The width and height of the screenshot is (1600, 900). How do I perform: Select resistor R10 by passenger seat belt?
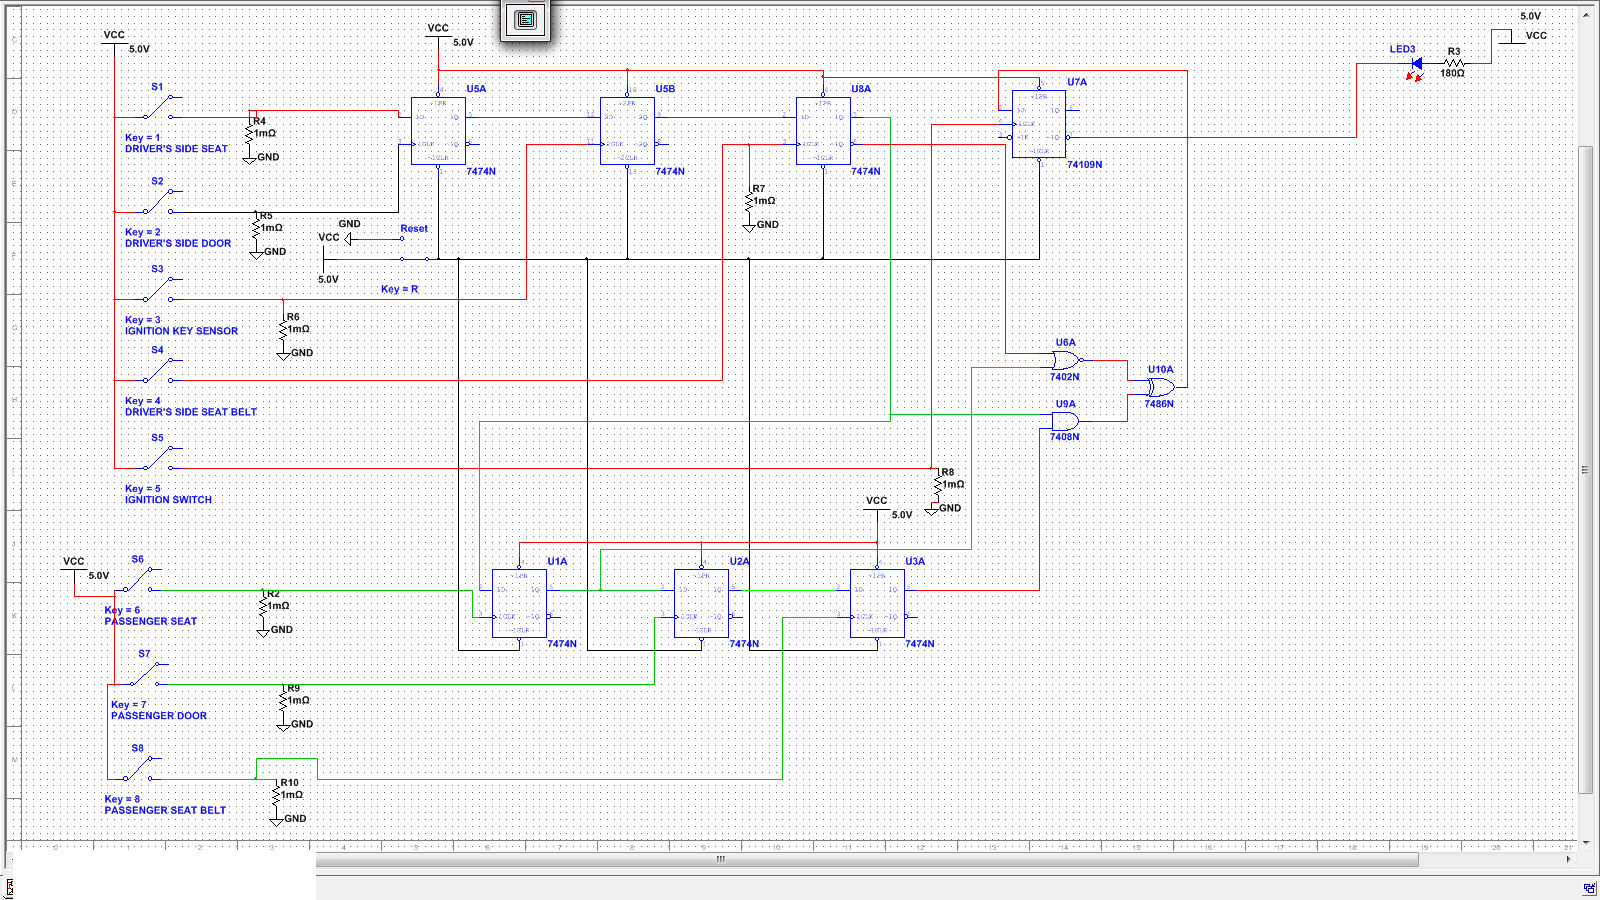pyautogui.click(x=277, y=793)
